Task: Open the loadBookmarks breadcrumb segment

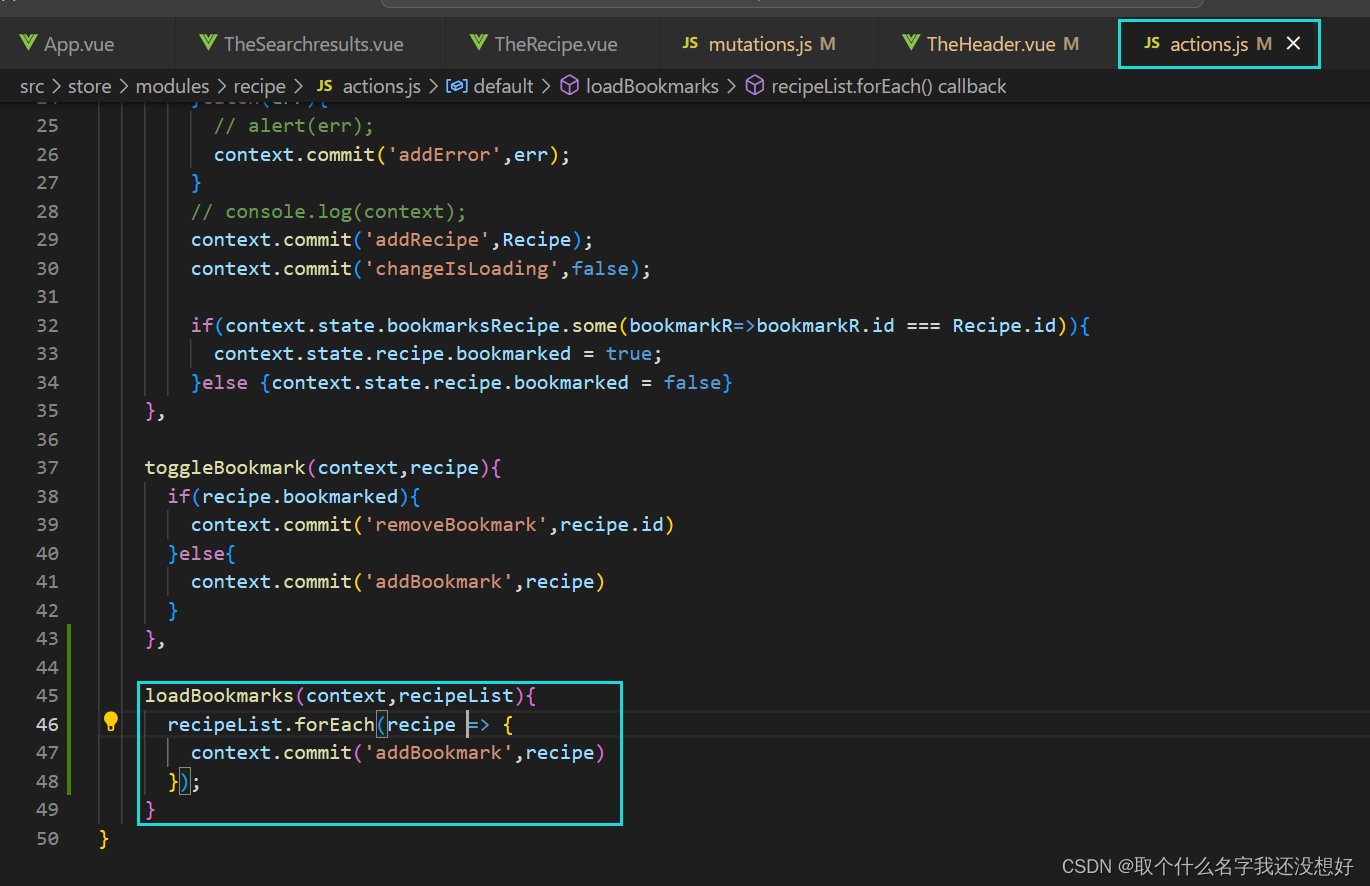Action: point(652,86)
